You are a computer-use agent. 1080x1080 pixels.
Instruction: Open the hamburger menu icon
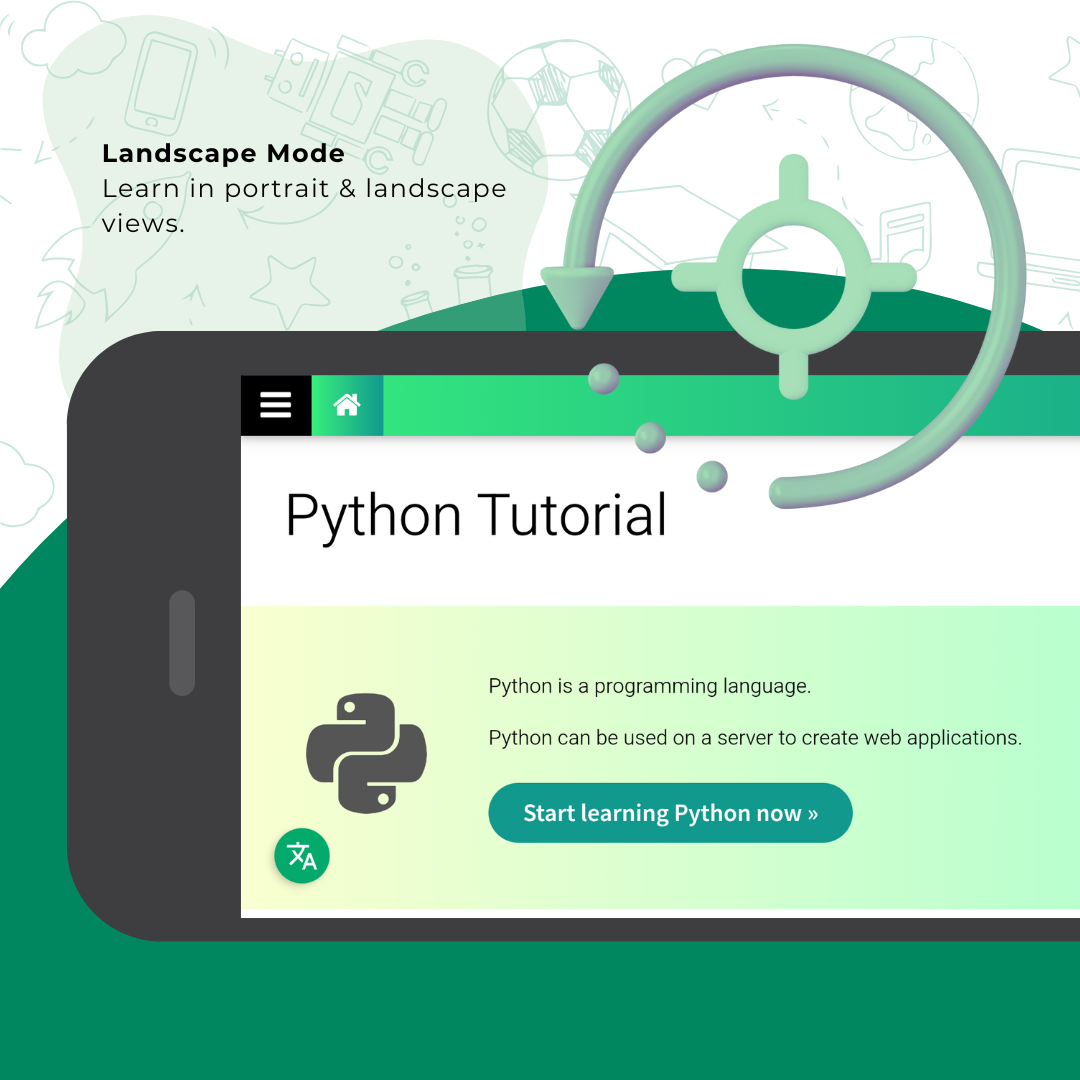(x=276, y=405)
